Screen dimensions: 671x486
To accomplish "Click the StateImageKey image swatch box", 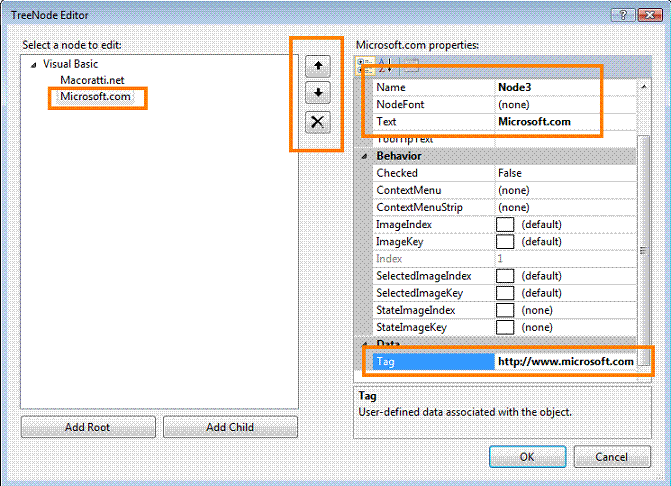I will [x=505, y=327].
